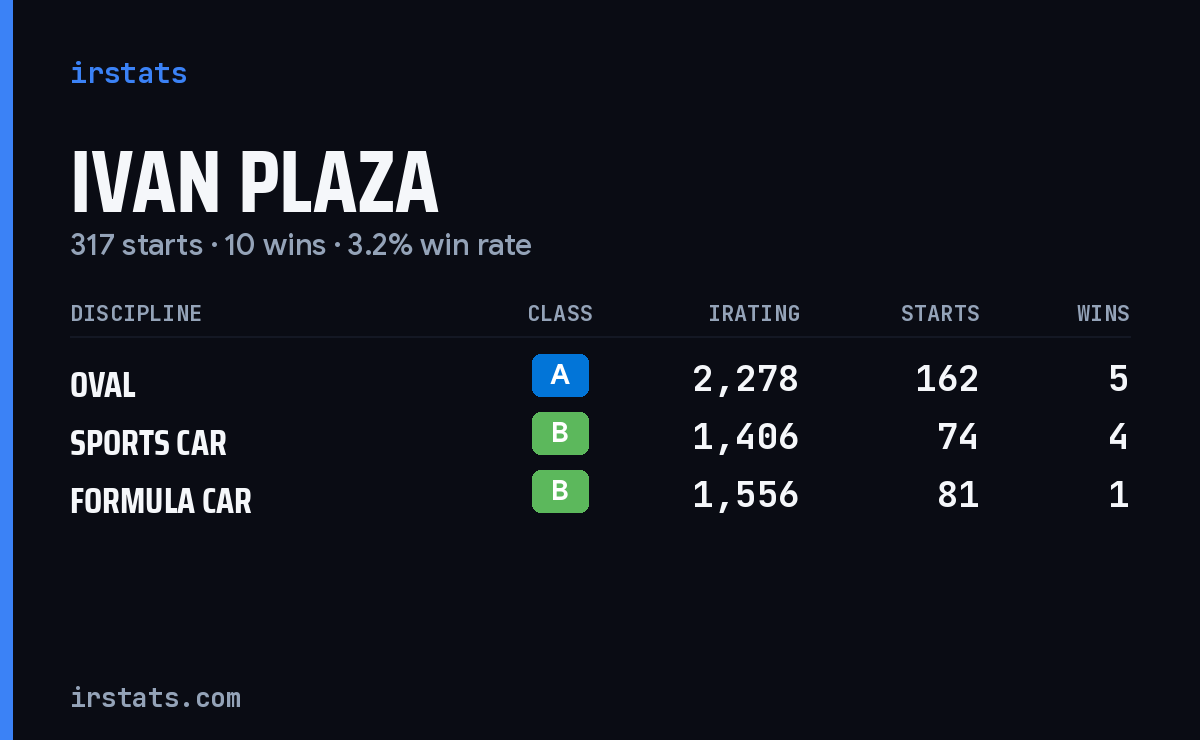Sort by the STARTS column header
1200x740 pixels.
(x=940, y=313)
